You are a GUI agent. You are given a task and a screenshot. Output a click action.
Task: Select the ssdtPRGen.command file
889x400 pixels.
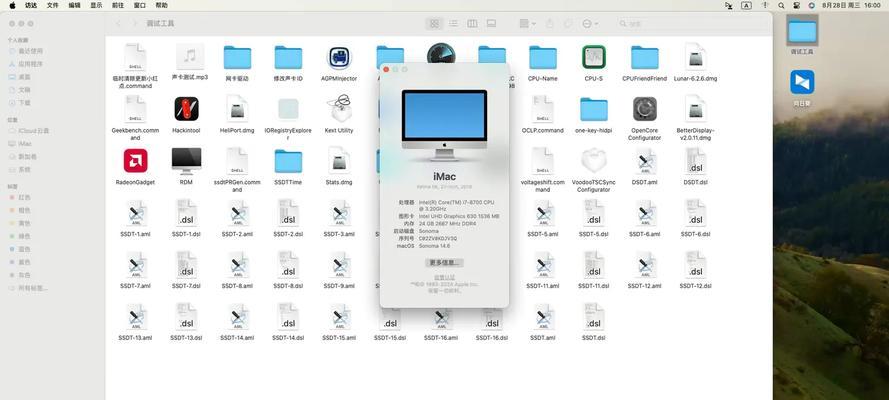(237, 161)
